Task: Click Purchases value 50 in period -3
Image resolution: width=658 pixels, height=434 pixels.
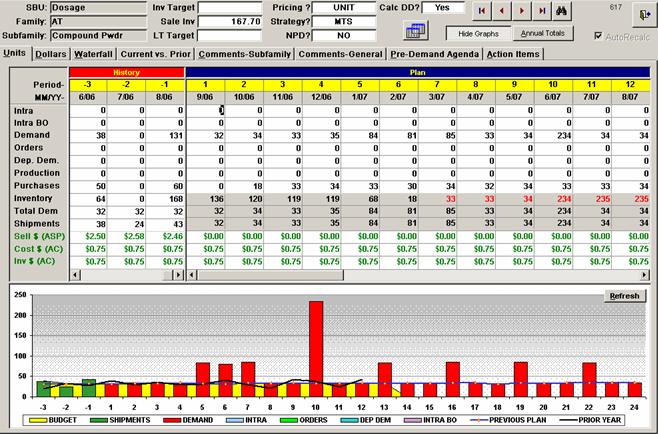Action: (88, 186)
